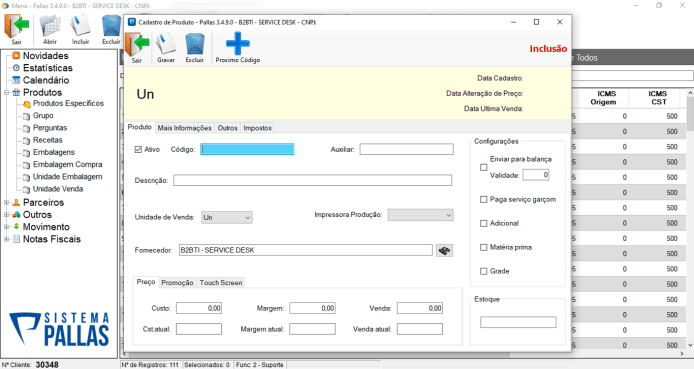Click the vertical scrollbar down arrow in grid
Image resolution: width=694 pixels, height=369 pixels.
point(690,345)
